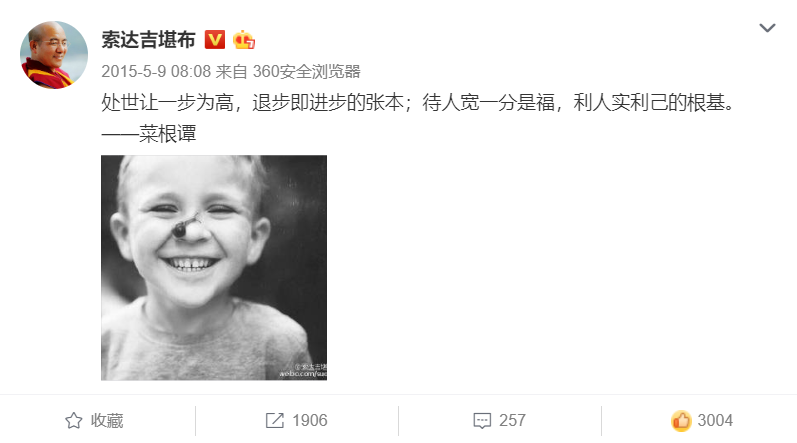
Task: Enlarge the smiling boy photo
Action: click(214, 268)
